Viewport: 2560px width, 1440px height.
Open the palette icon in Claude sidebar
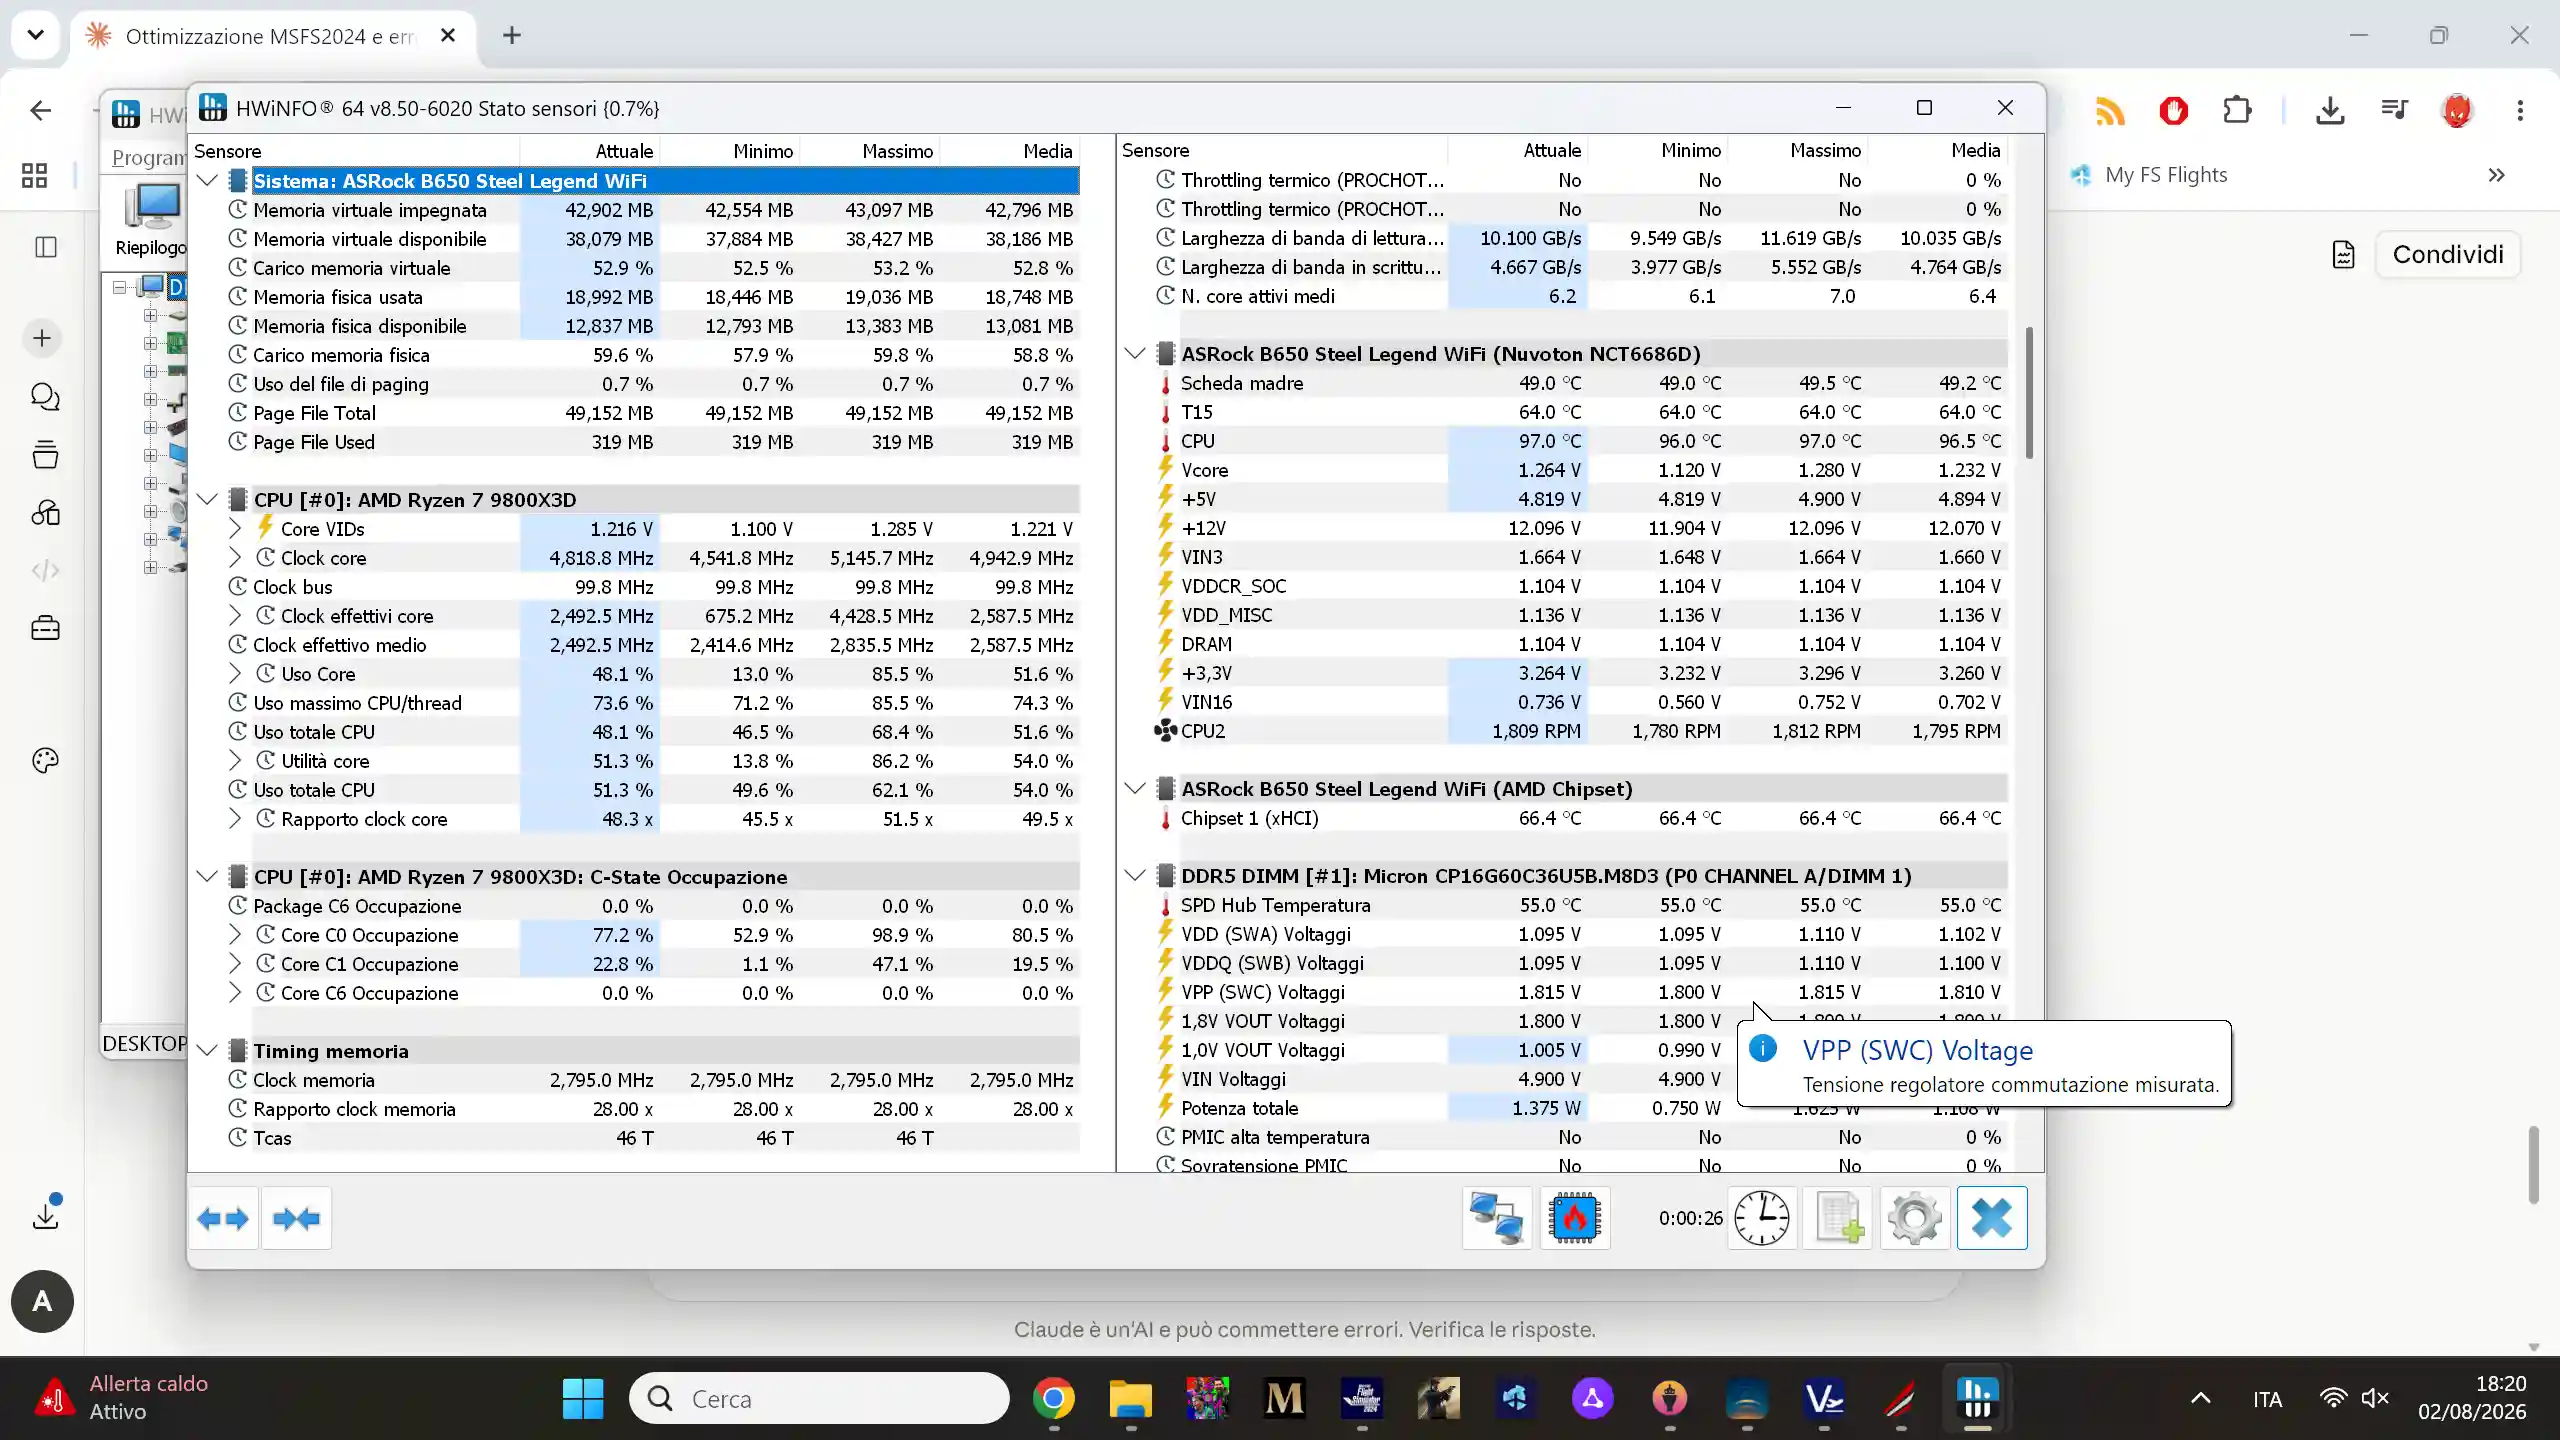(46, 761)
